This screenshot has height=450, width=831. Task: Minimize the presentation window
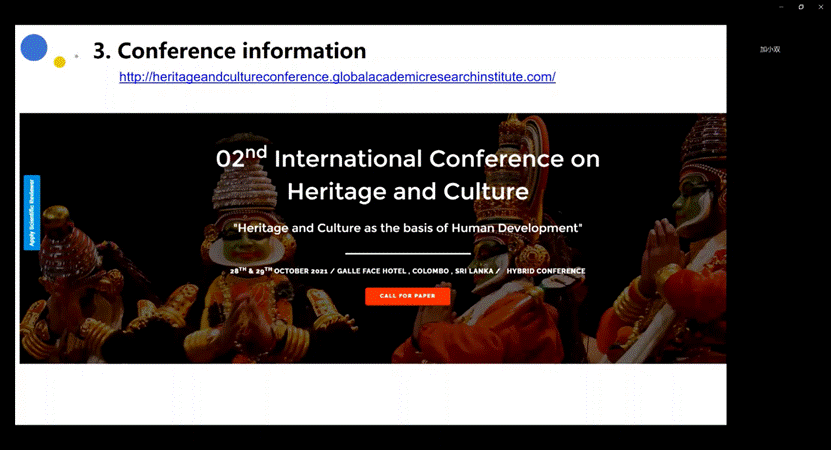pos(779,7)
